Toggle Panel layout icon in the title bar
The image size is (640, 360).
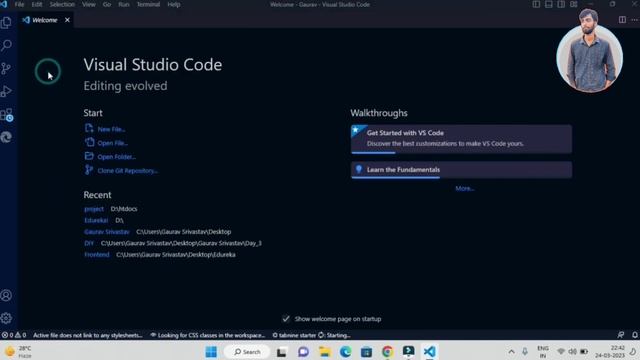coord(549,4)
